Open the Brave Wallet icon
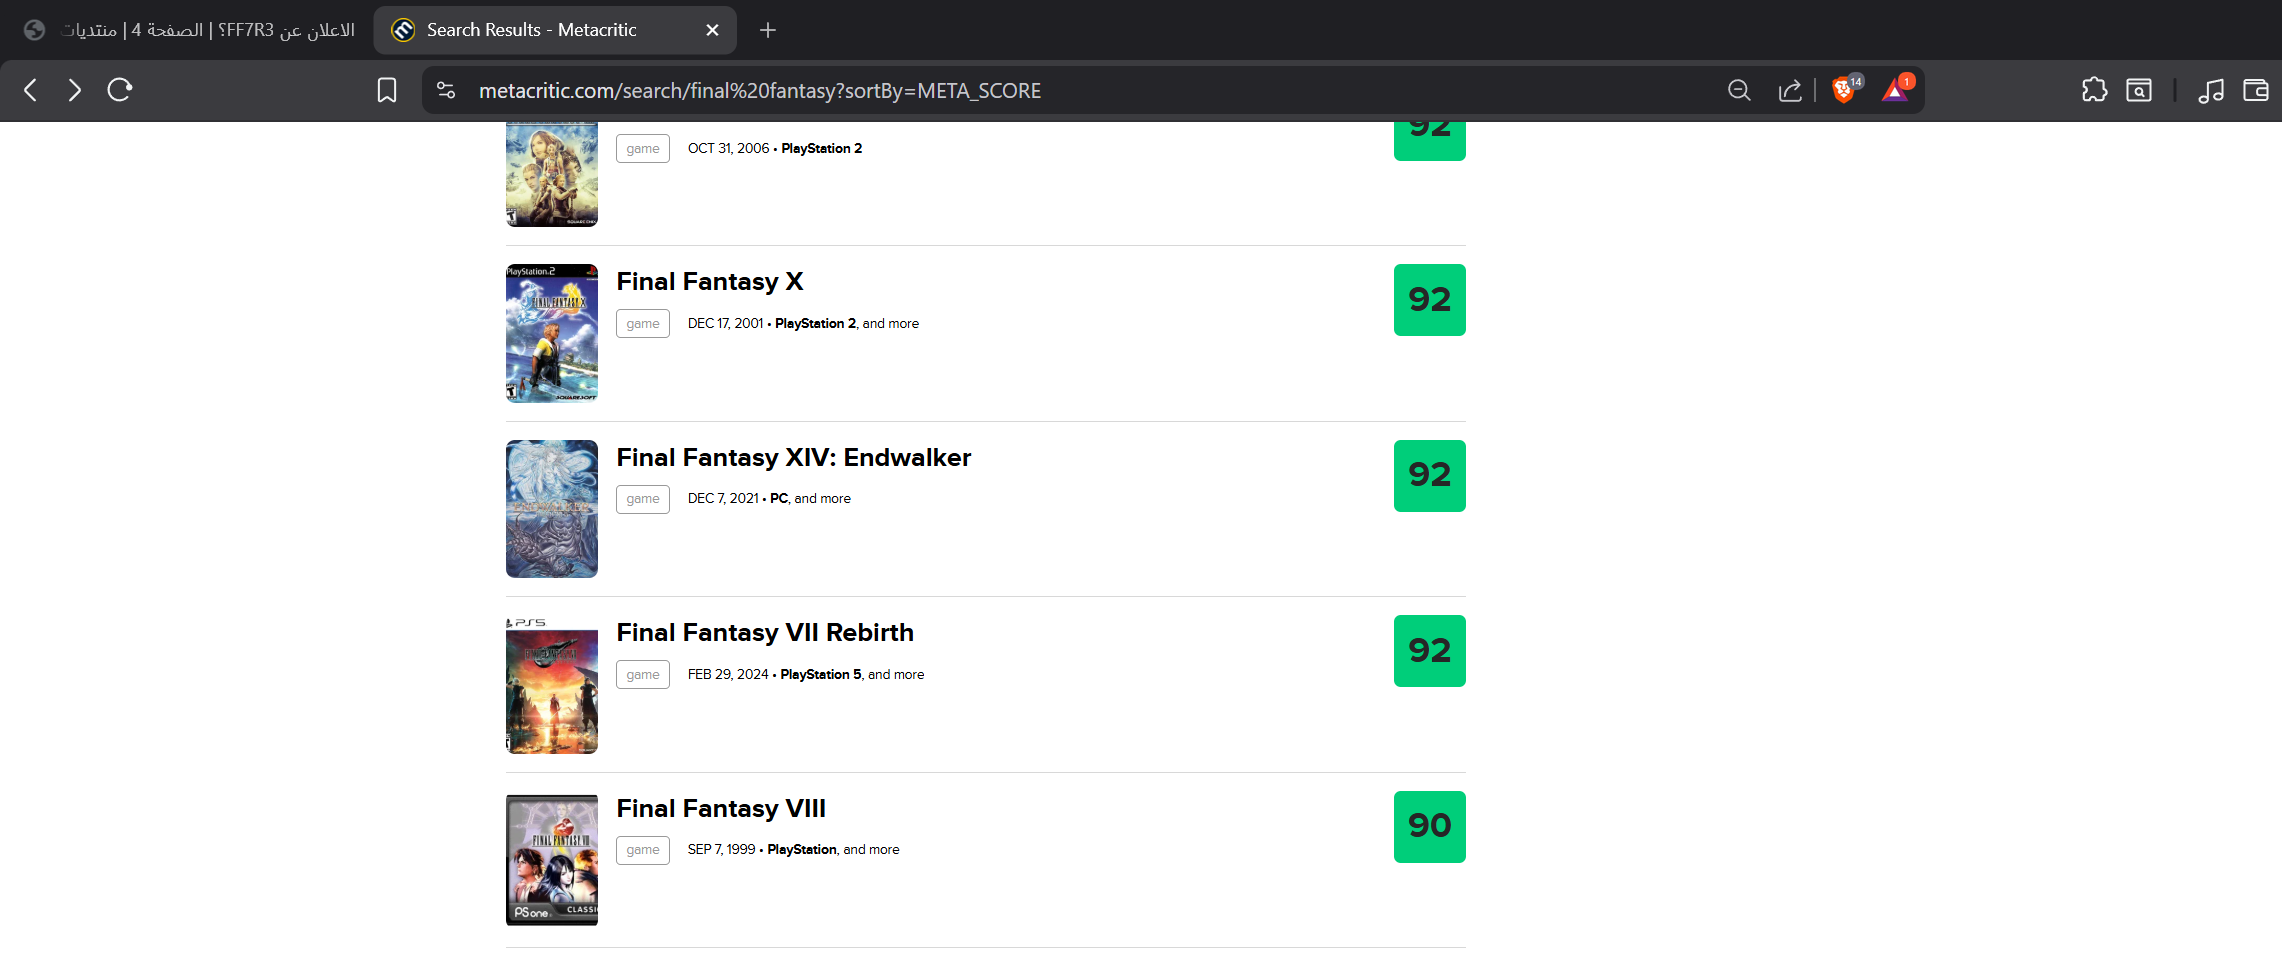 (2256, 90)
